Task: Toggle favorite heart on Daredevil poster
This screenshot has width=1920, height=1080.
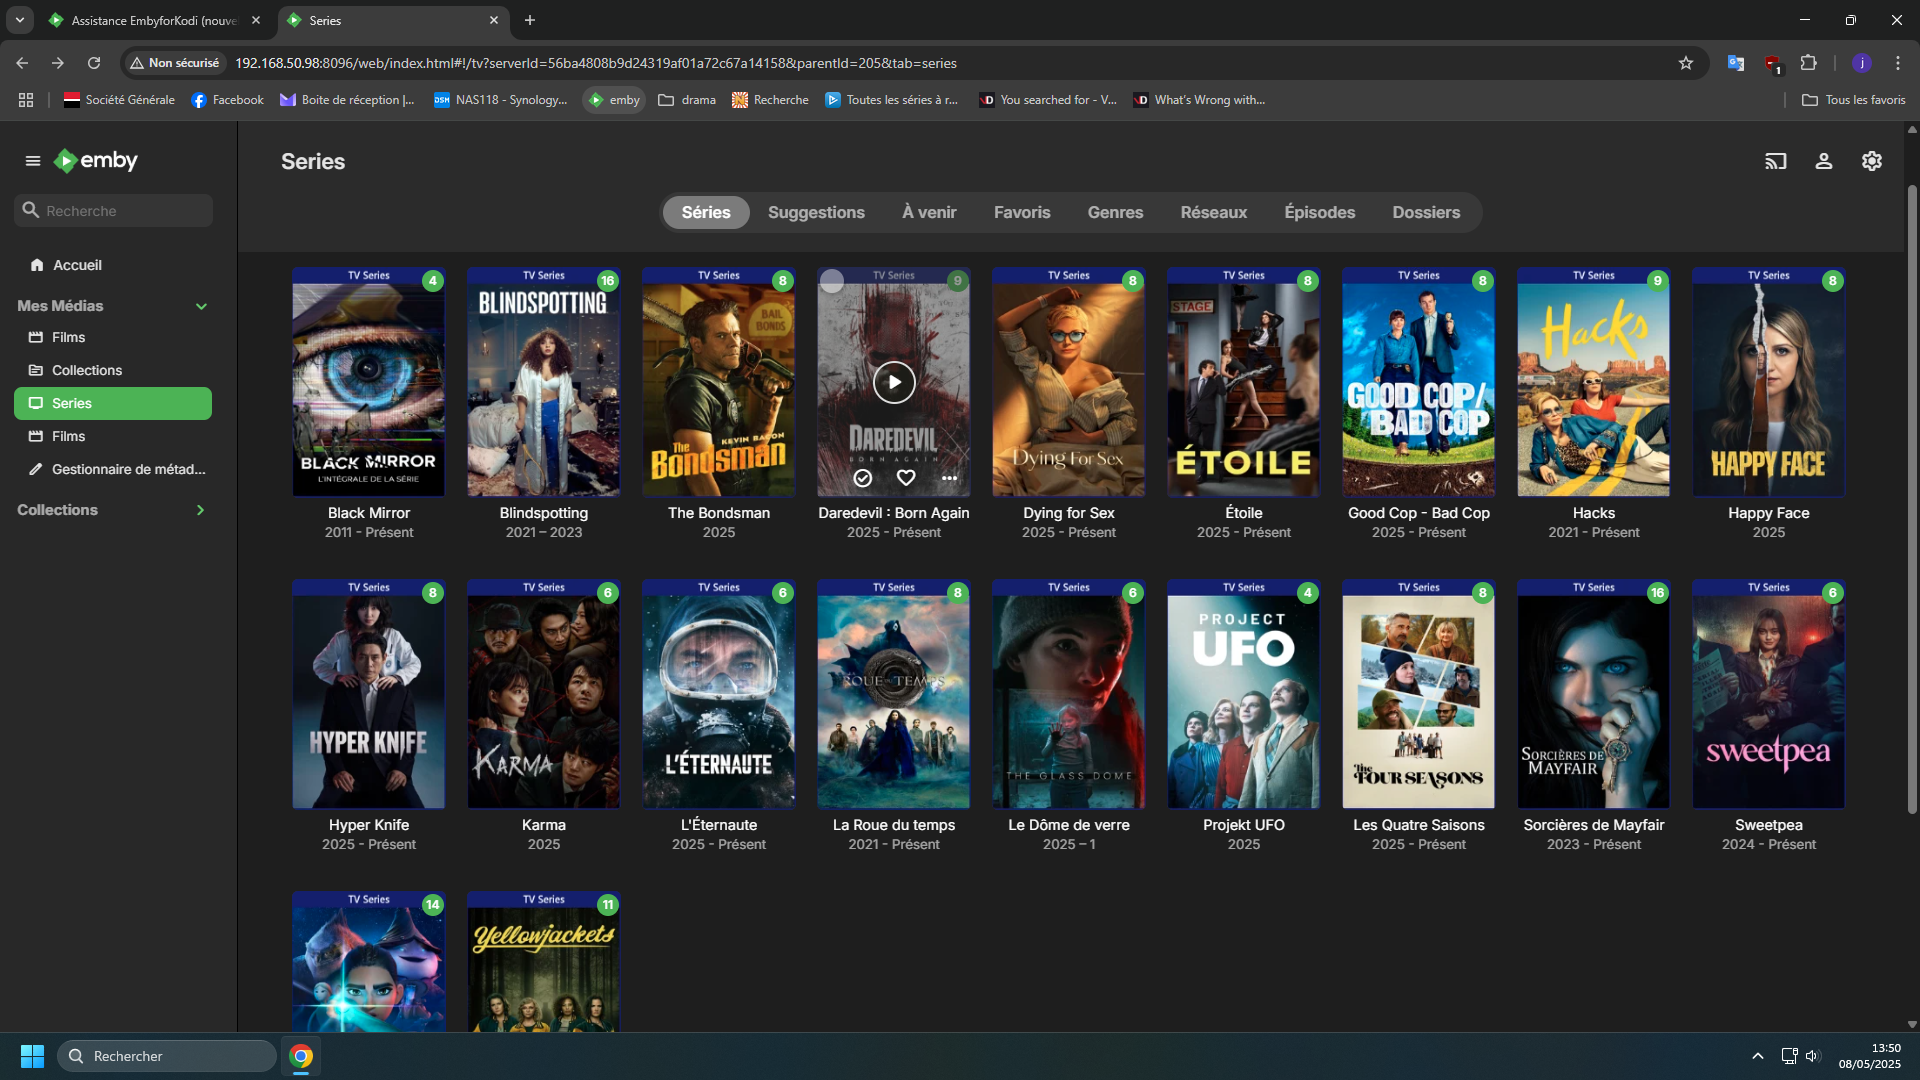Action: [906, 478]
